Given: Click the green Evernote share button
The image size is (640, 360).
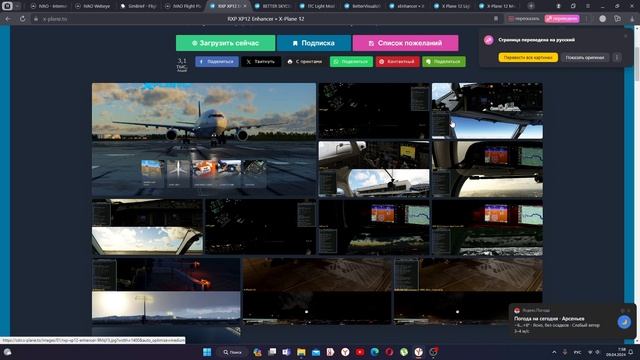Looking at the screenshot, I should pos(444,62).
